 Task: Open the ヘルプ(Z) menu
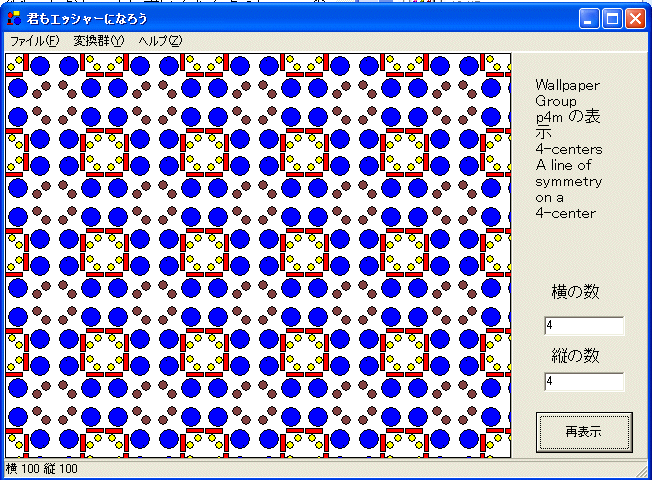tap(160, 41)
